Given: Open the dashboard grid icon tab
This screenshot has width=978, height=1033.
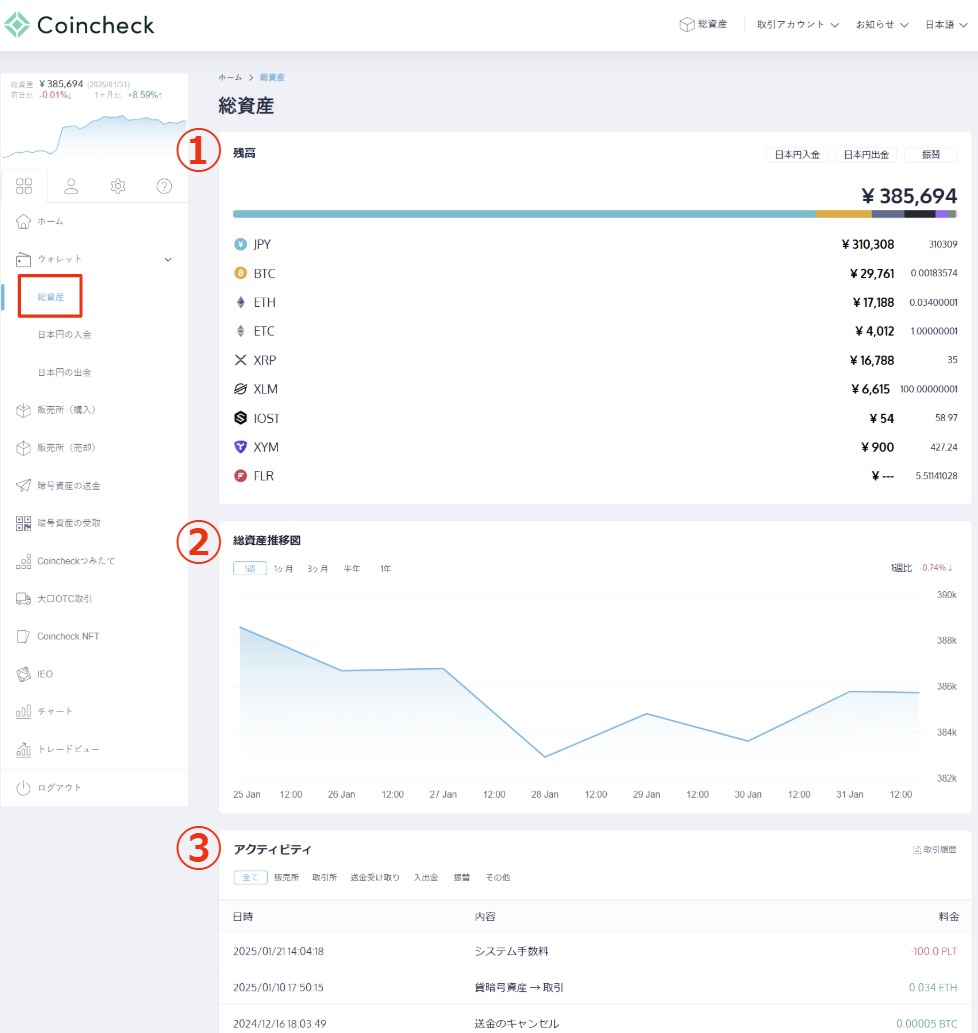Looking at the screenshot, I should tap(24, 186).
